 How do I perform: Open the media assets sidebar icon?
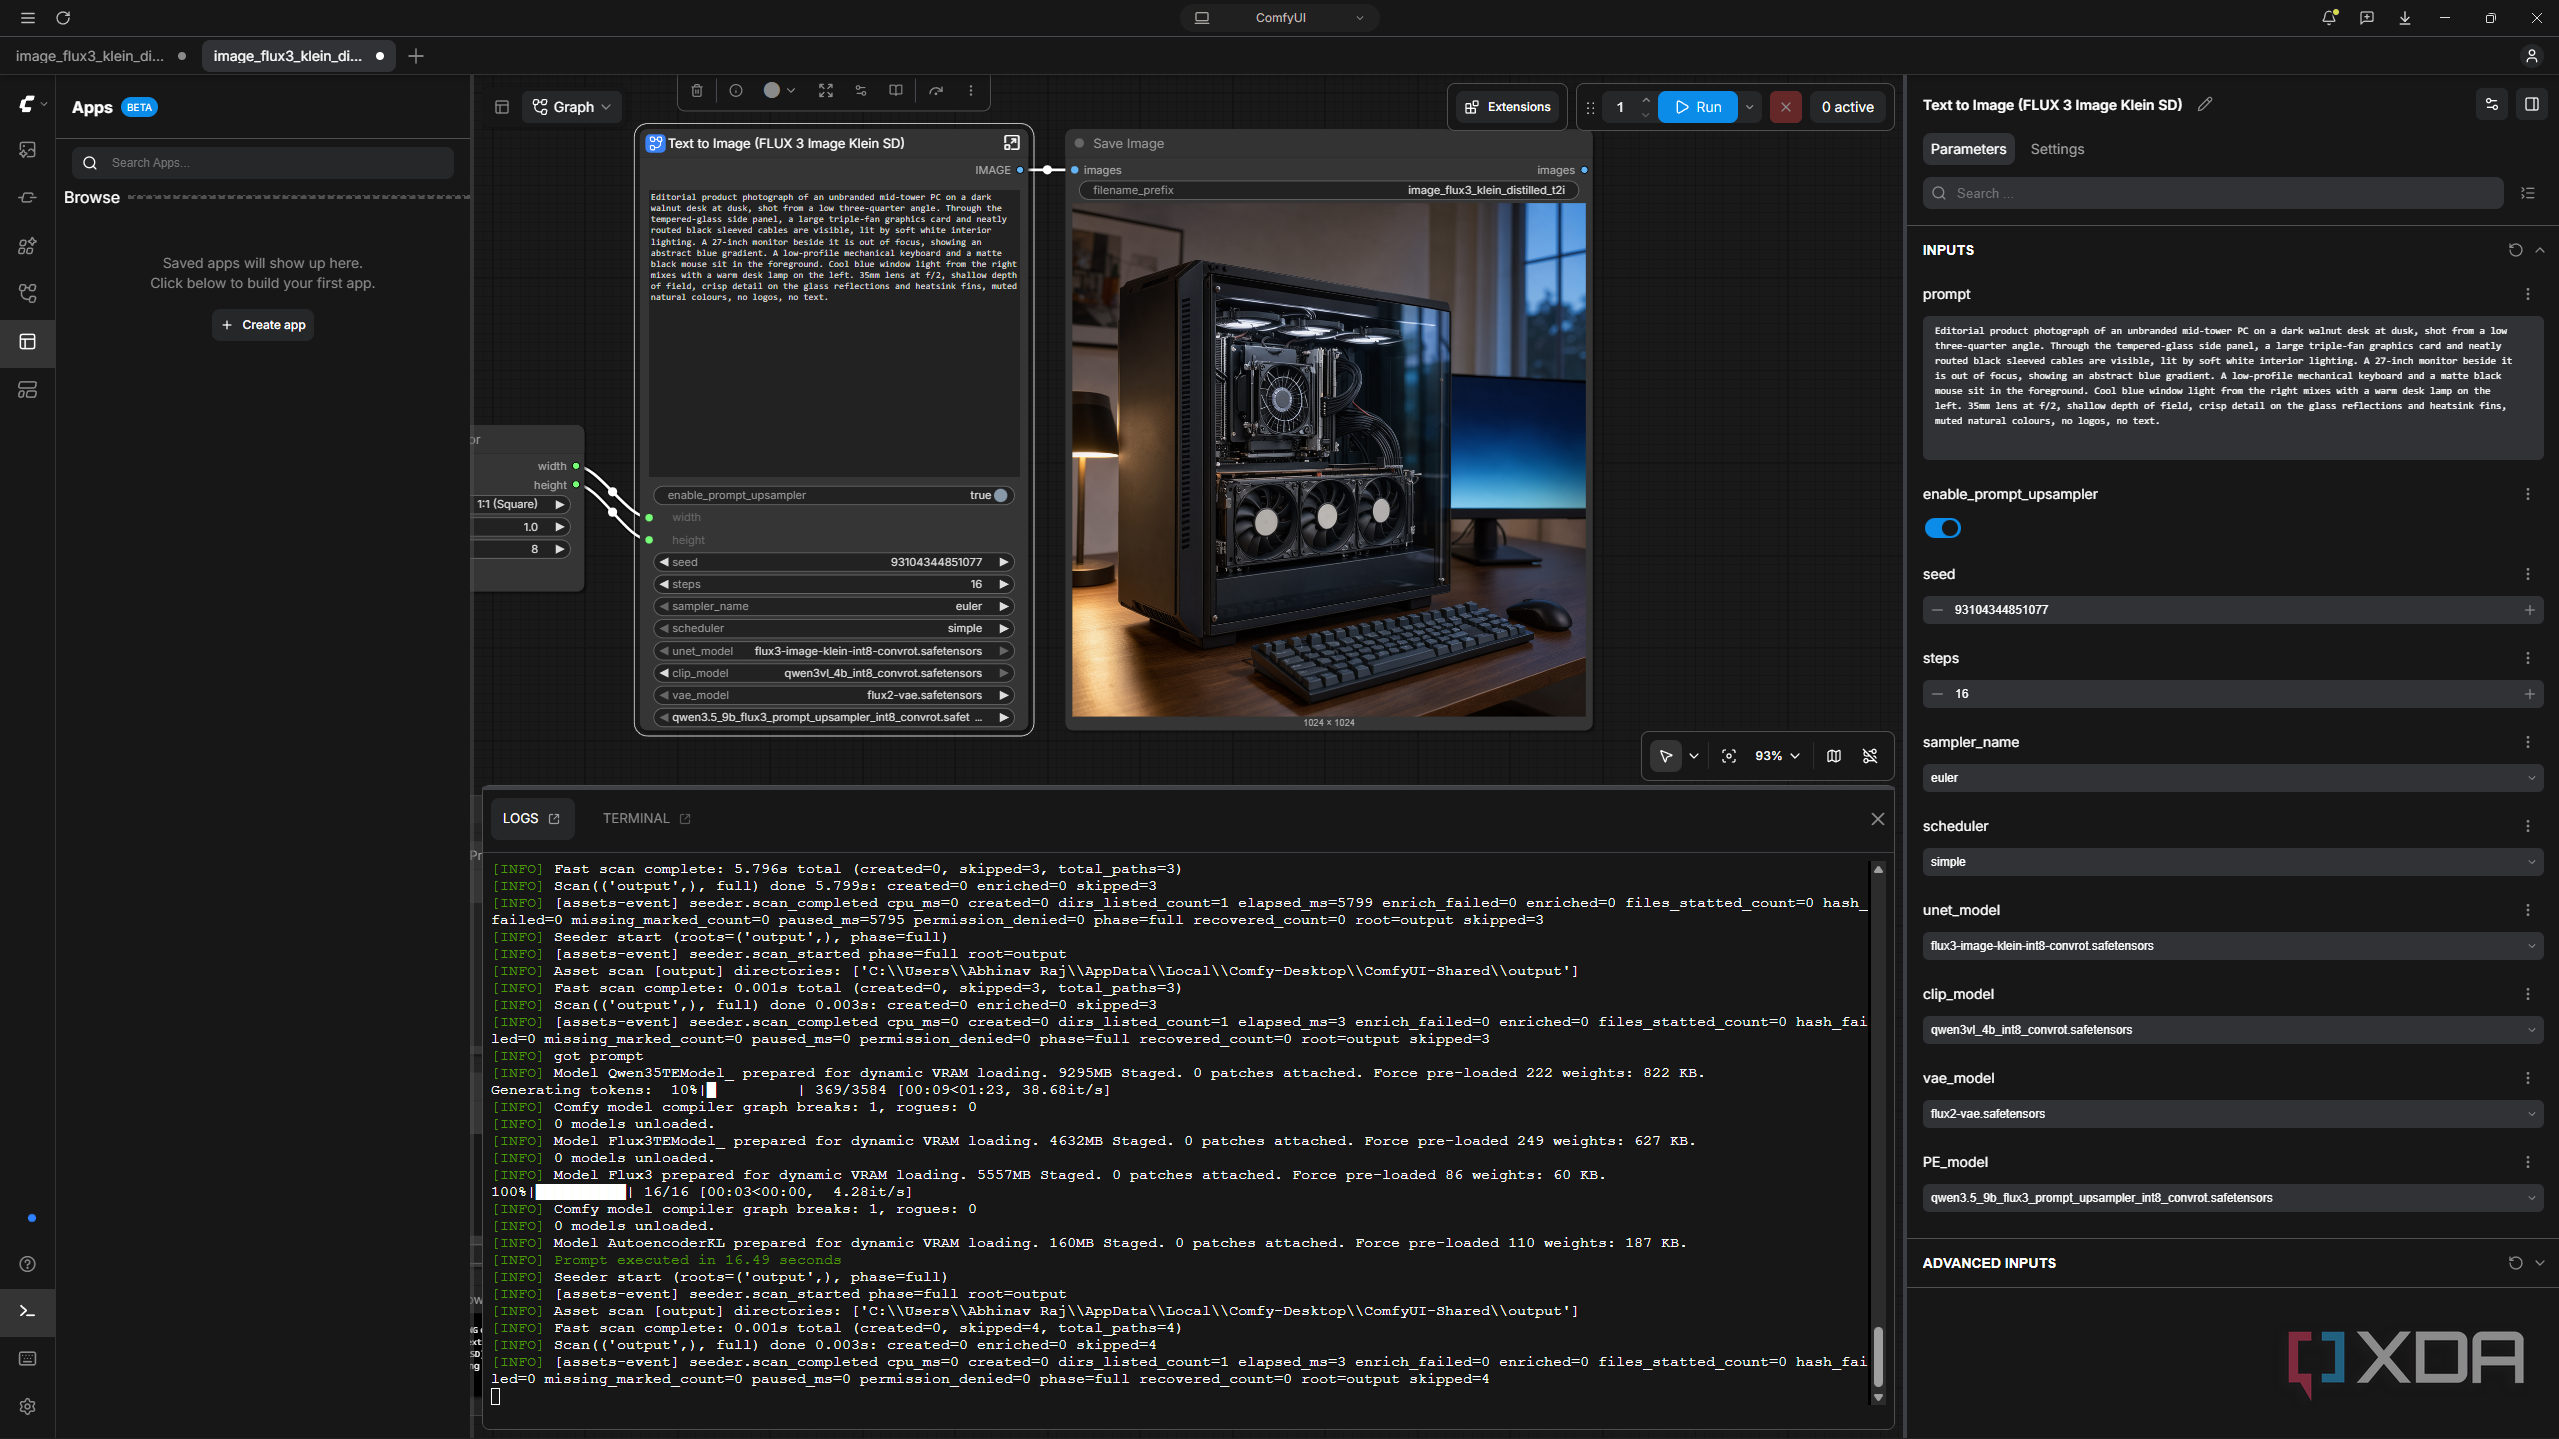pyautogui.click(x=27, y=150)
